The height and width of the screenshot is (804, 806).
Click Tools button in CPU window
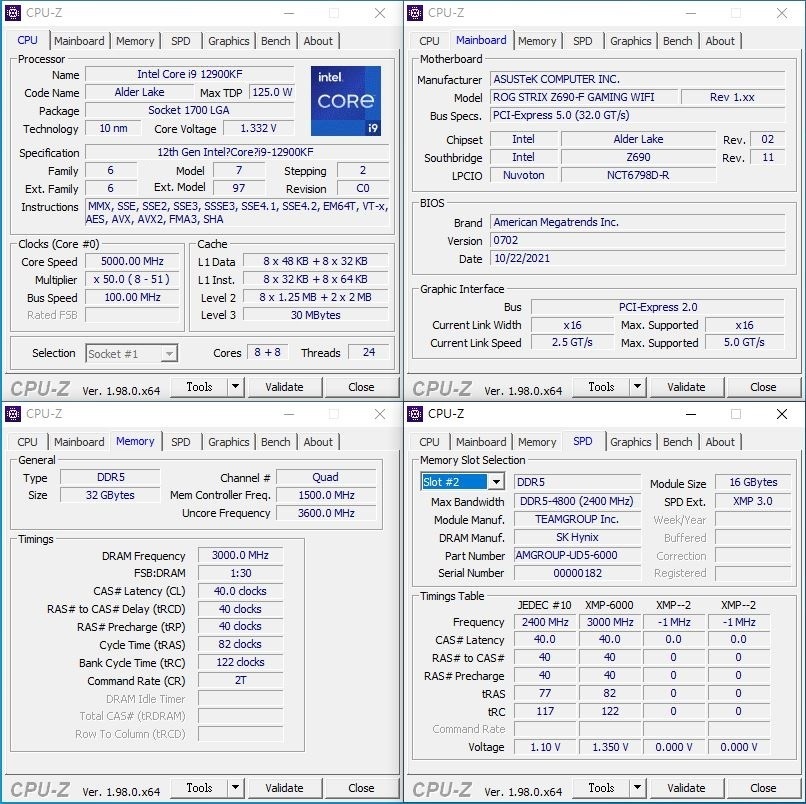click(199, 387)
